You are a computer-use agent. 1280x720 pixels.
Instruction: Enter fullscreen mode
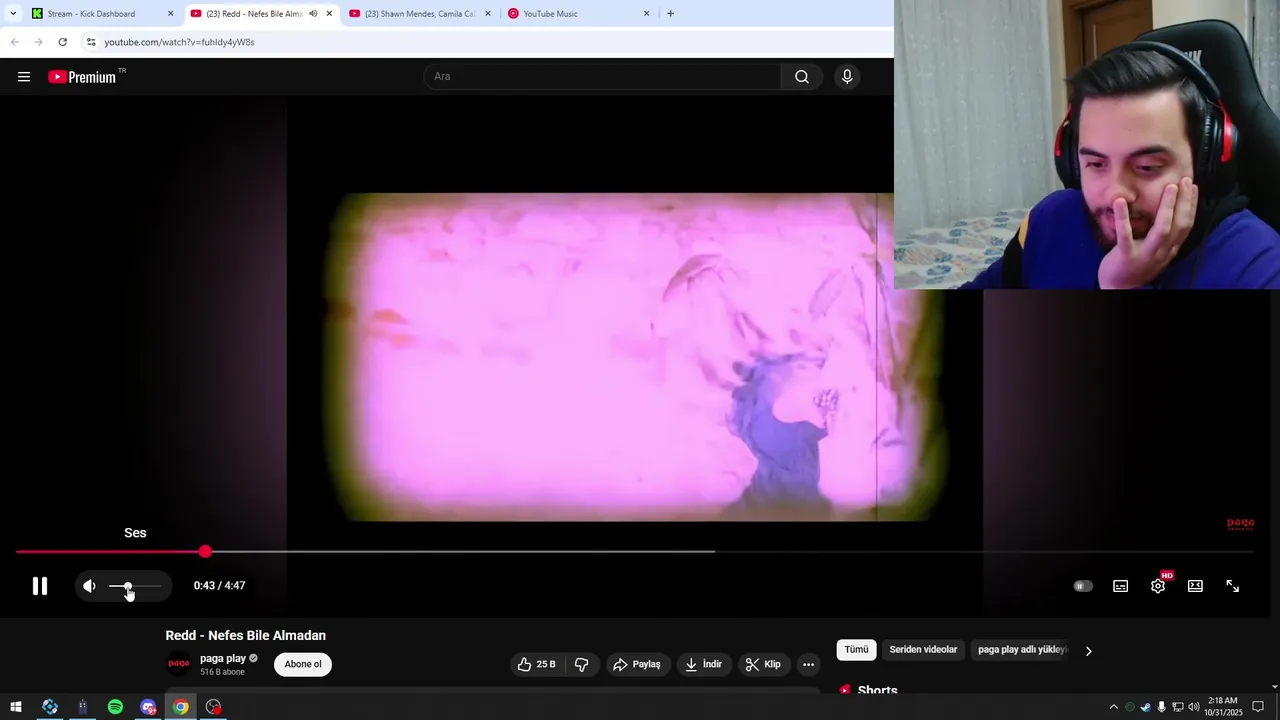[x=1233, y=586]
